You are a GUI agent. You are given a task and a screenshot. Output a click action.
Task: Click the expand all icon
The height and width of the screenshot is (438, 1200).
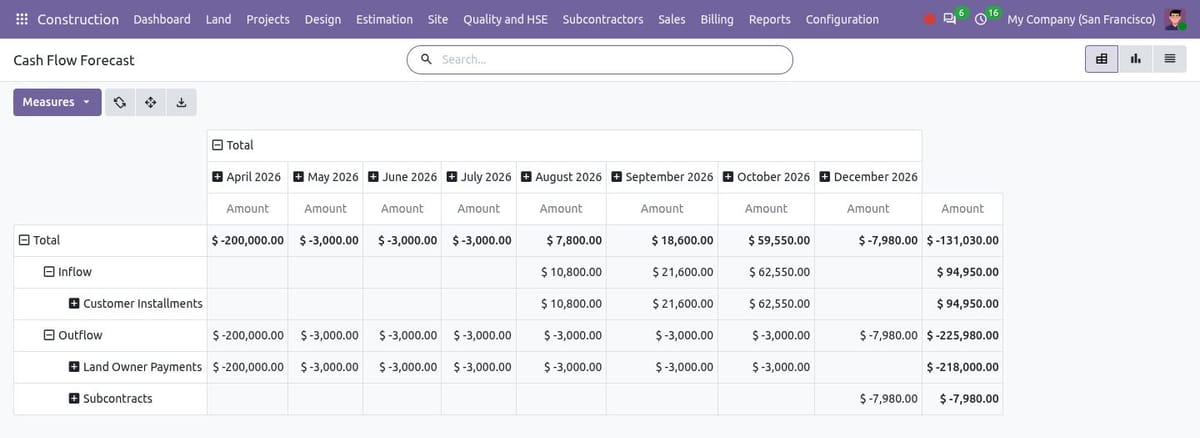point(150,102)
